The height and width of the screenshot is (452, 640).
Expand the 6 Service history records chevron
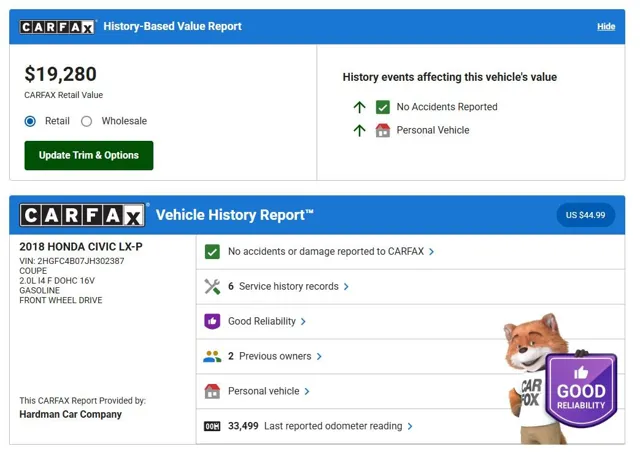tap(346, 287)
